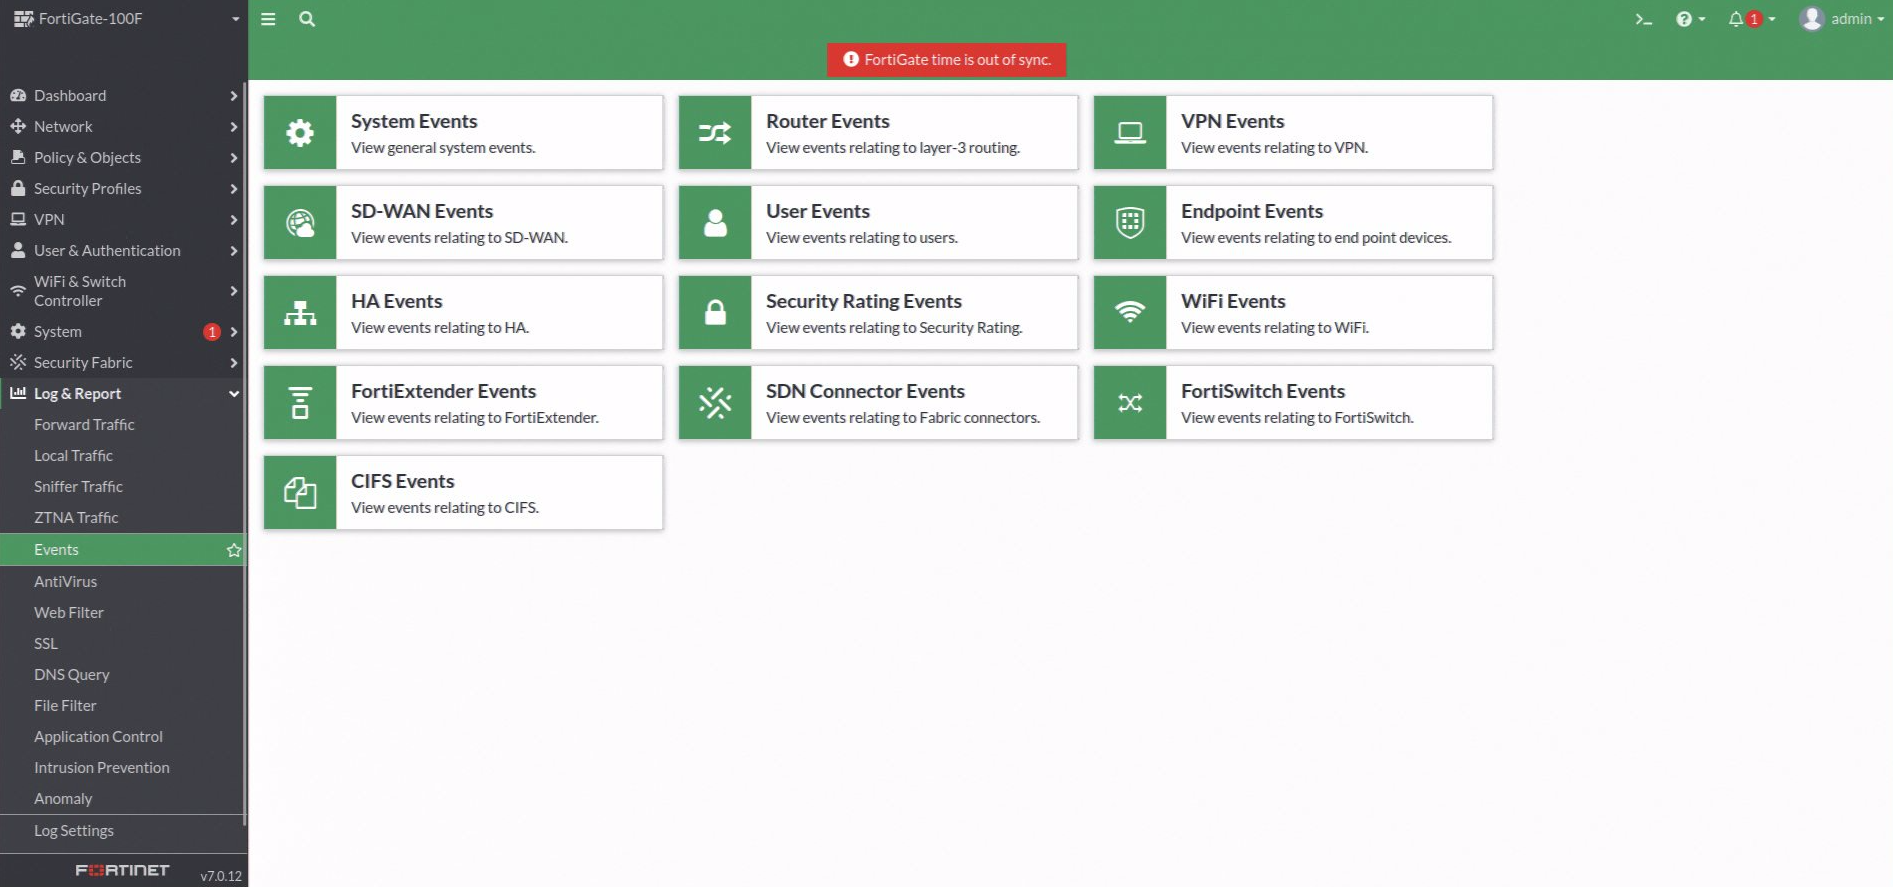
Task: Open the FortiGate-100F device dropdown
Action: pyautogui.click(x=125, y=19)
